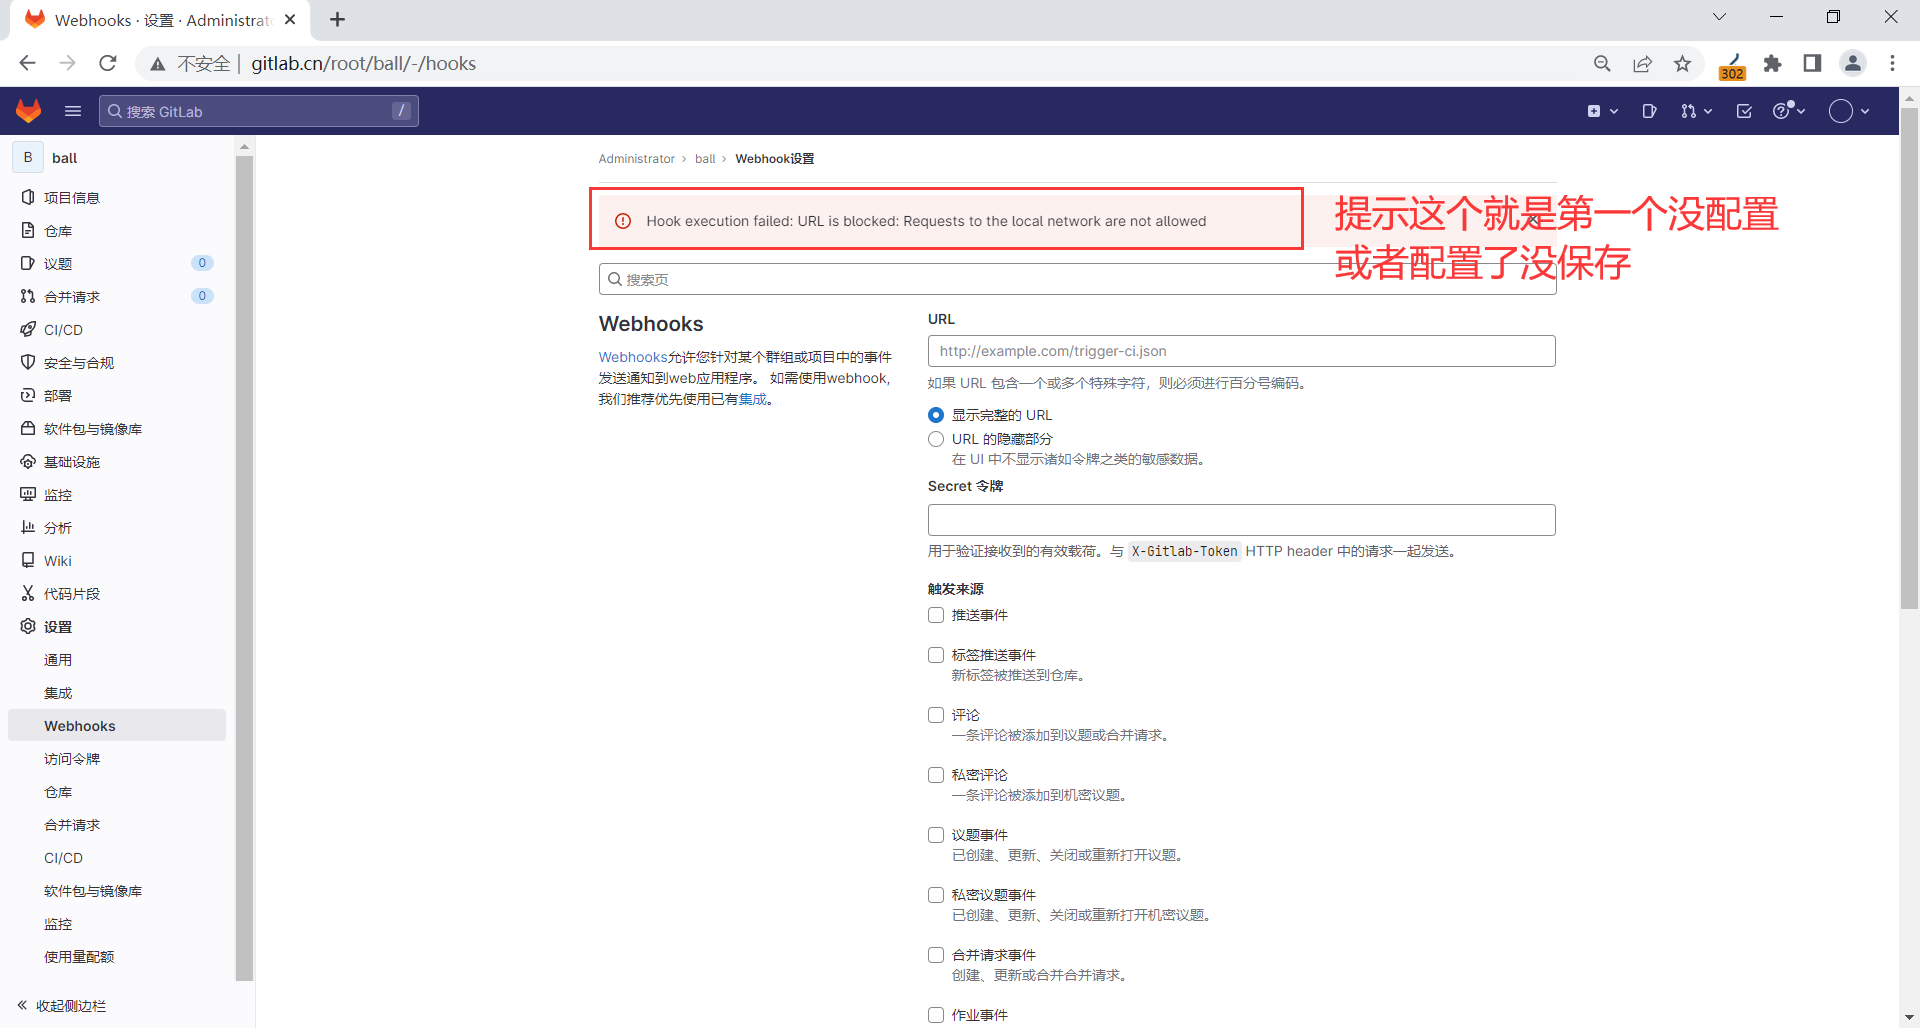Open the issues icon in top bar

1650,111
